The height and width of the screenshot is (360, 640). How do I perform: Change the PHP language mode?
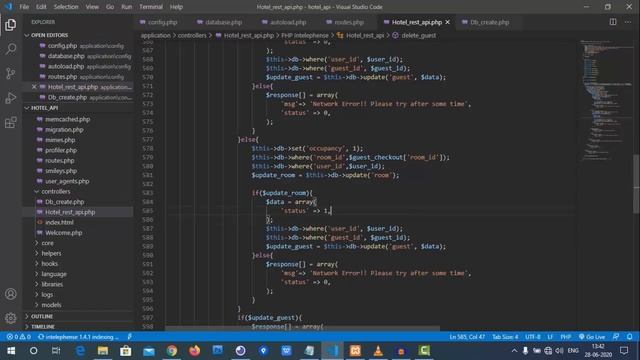click(565, 337)
